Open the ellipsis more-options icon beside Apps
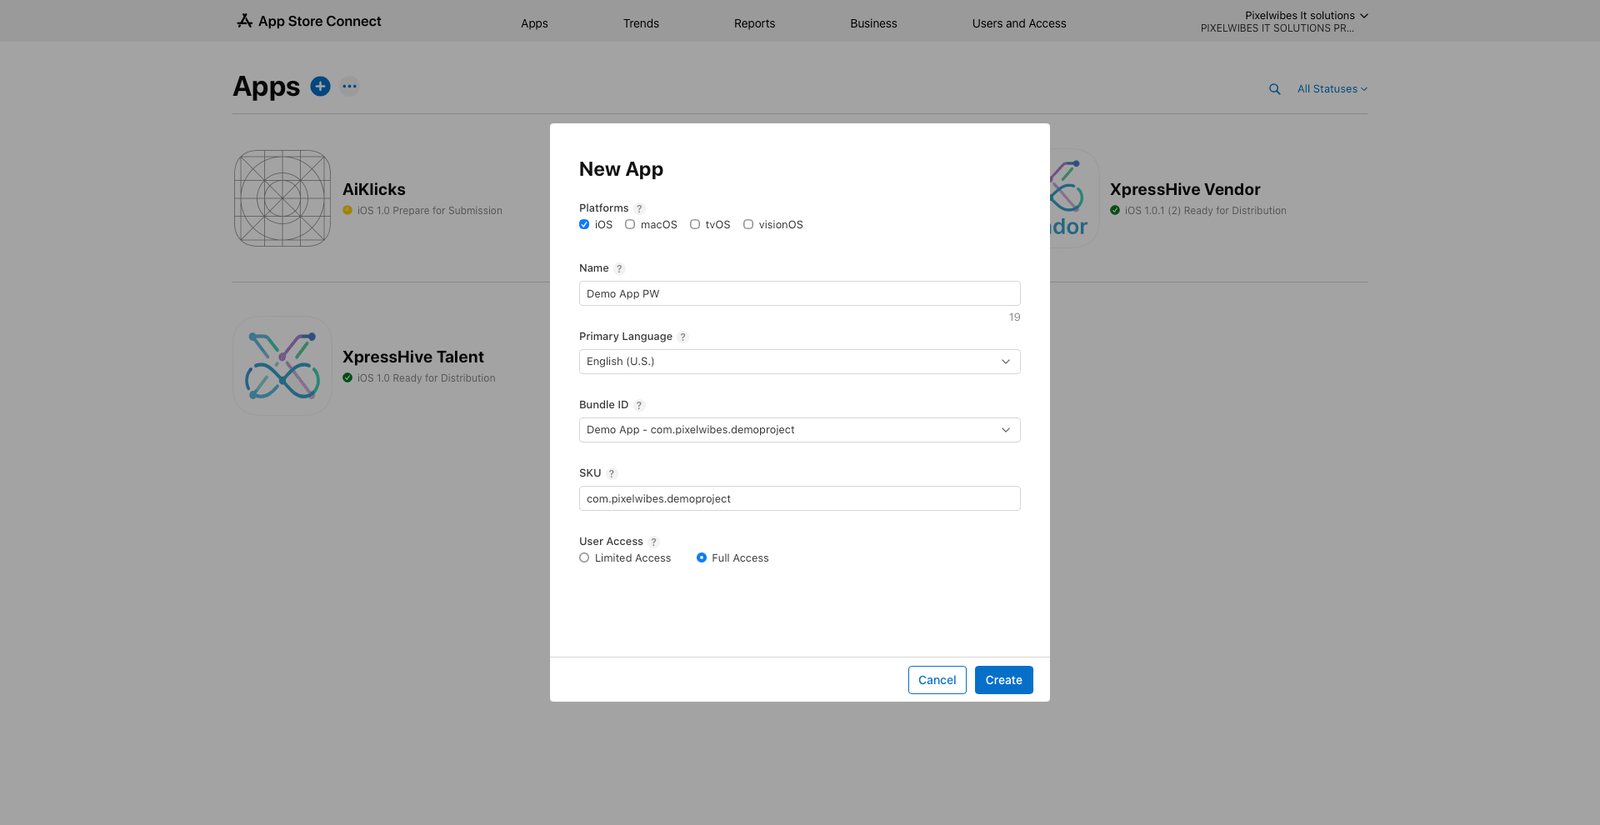The image size is (1600, 825). [x=349, y=86]
